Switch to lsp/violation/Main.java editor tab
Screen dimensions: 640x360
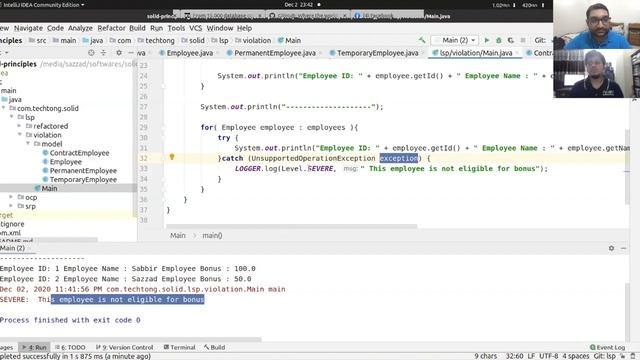[476, 53]
